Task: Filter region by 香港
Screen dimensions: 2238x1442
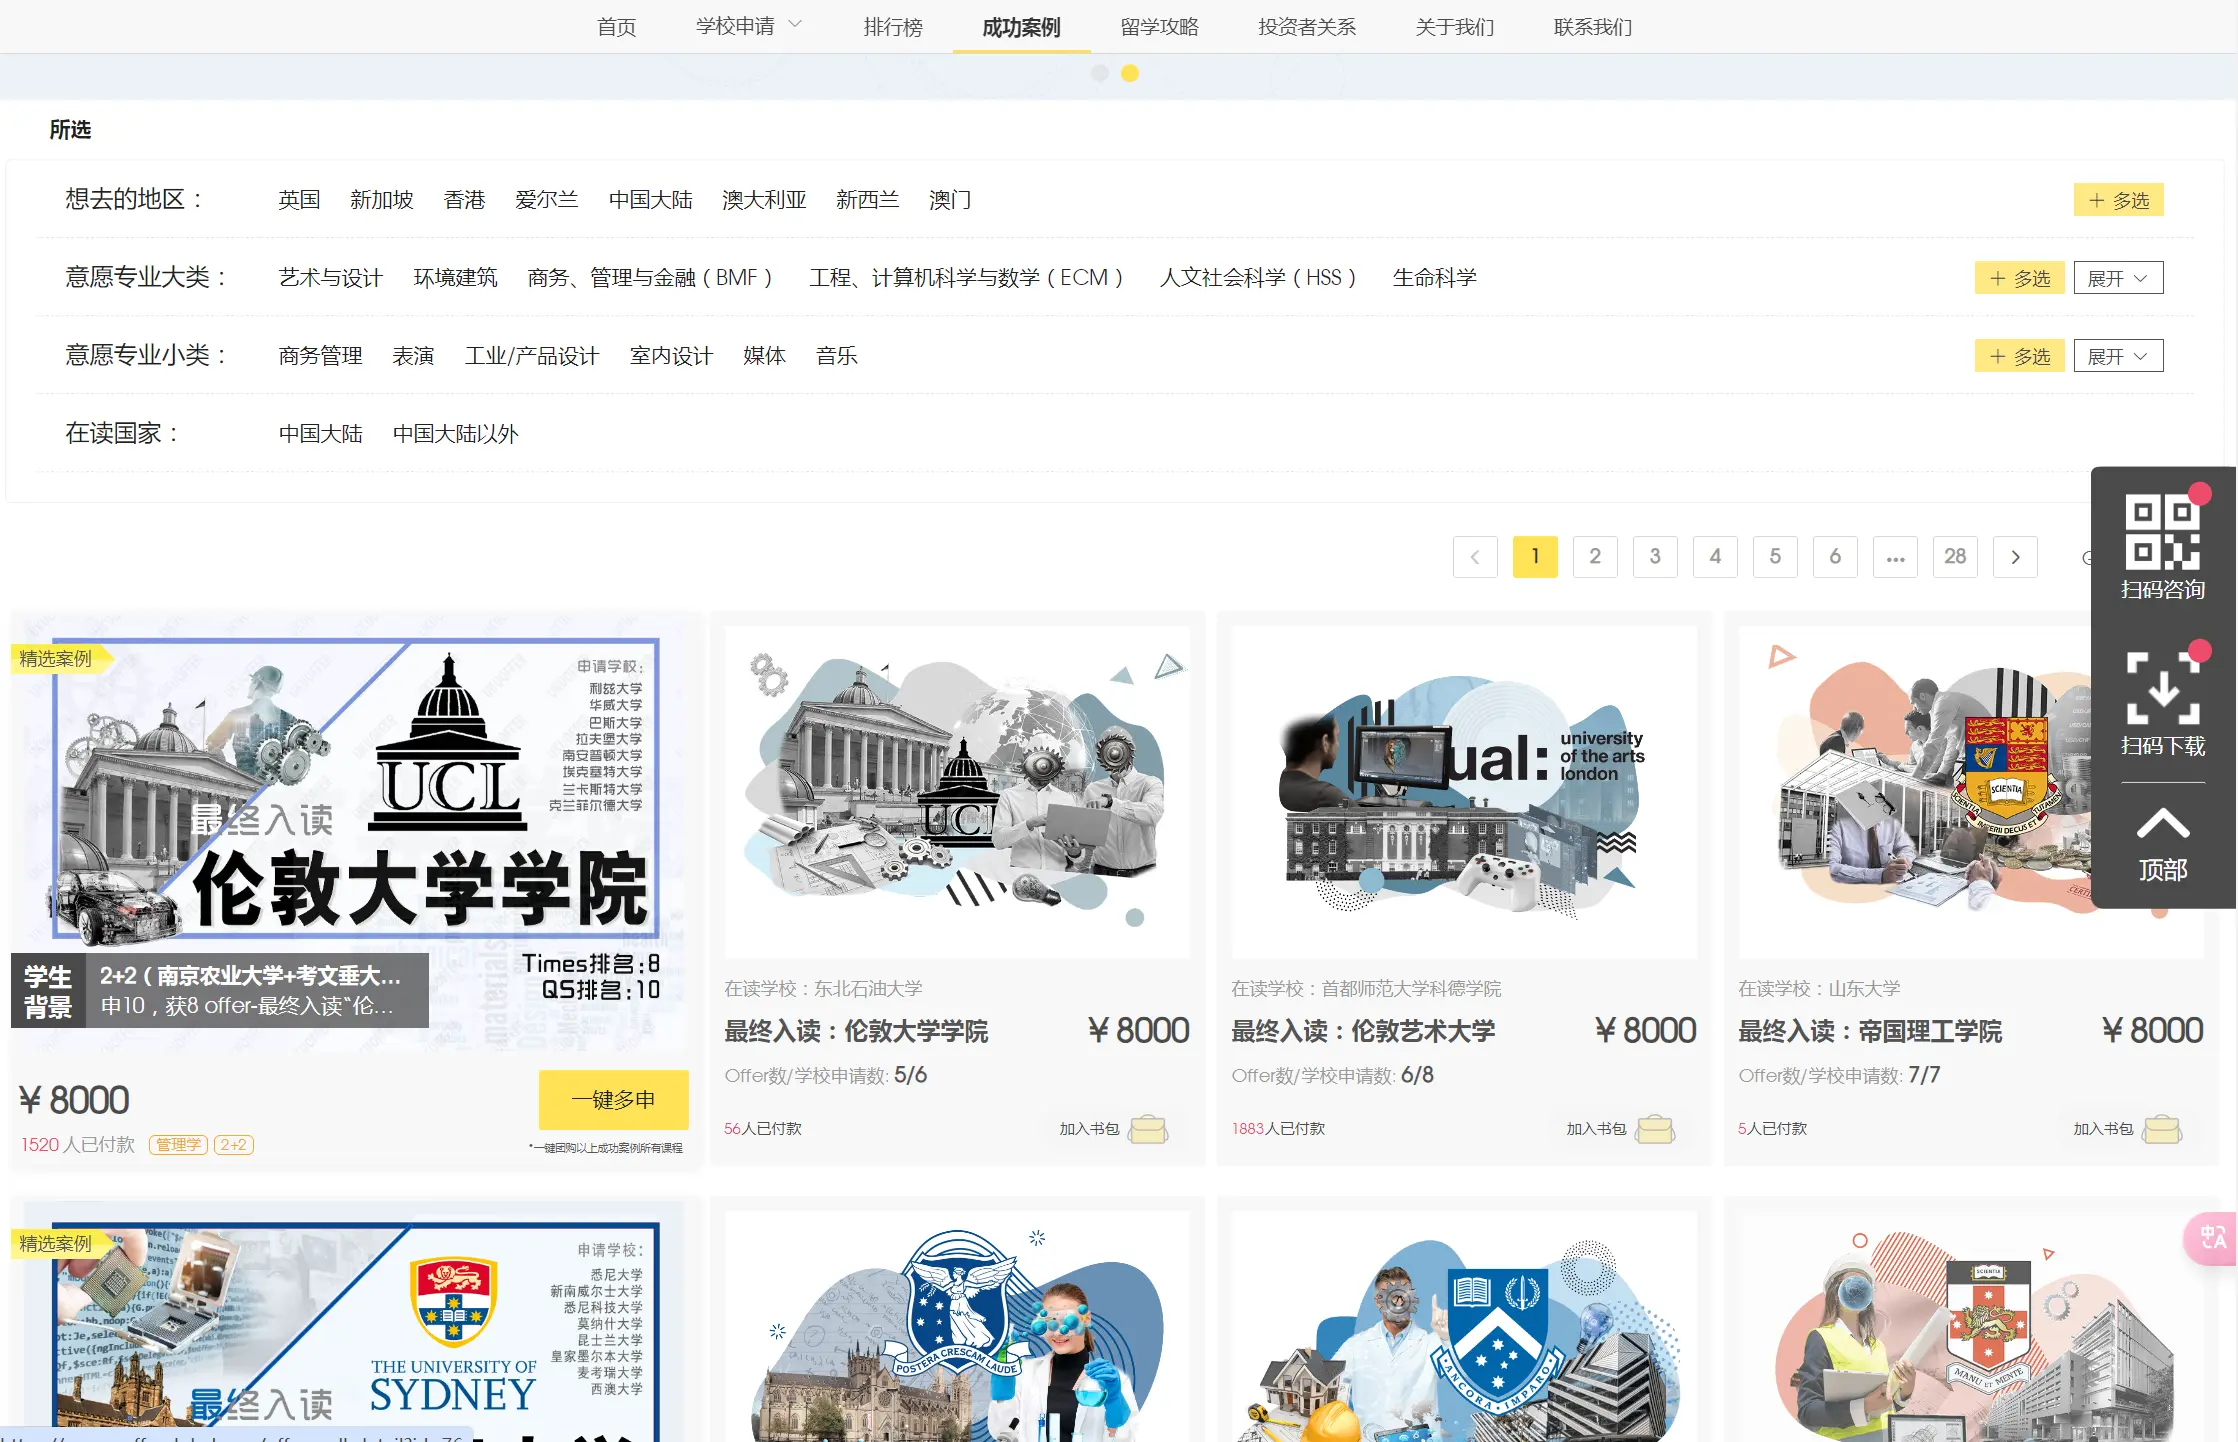Action: point(464,200)
